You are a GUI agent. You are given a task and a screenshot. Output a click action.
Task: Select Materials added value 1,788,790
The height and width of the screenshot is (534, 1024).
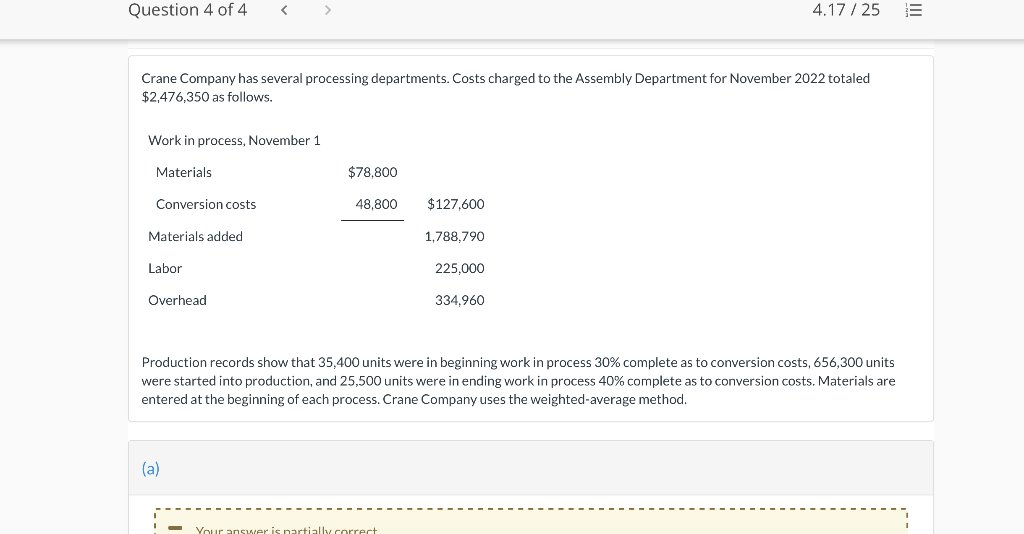pyautogui.click(x=455, y=236)
